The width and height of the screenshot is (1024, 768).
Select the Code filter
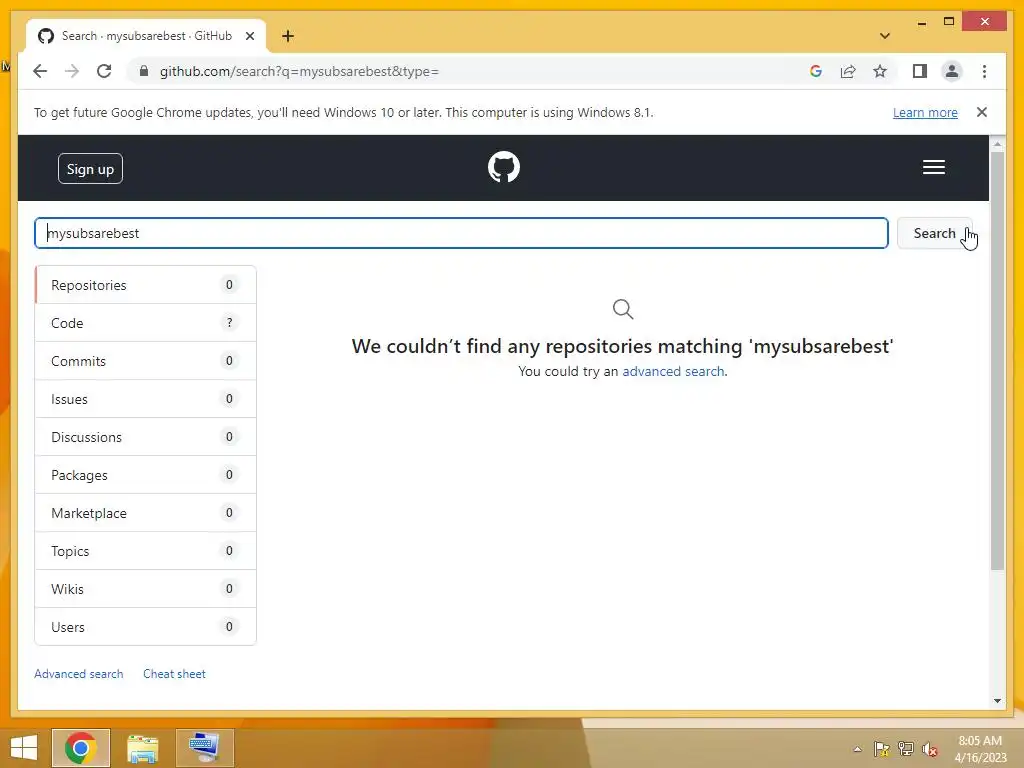[x=146, y=323]
